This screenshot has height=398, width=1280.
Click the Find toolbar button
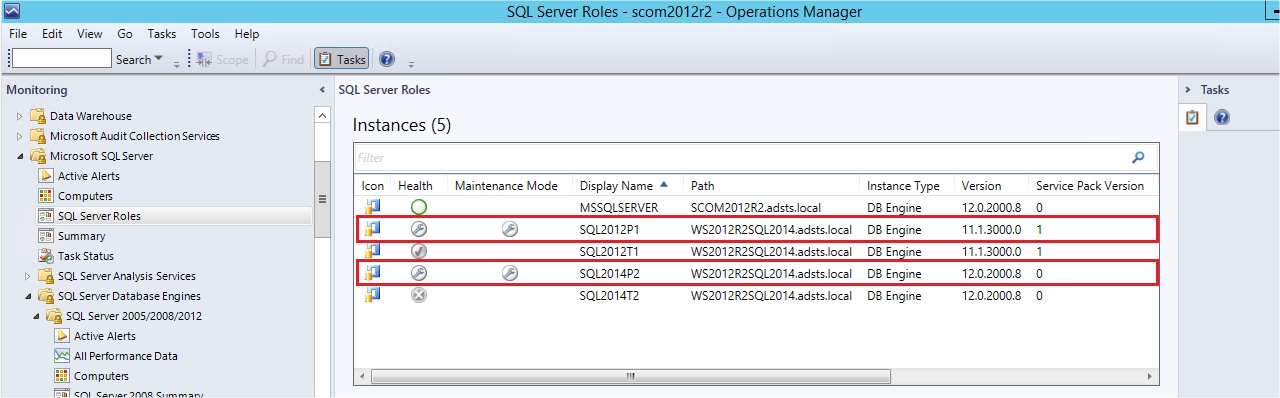tap(283, 60)
